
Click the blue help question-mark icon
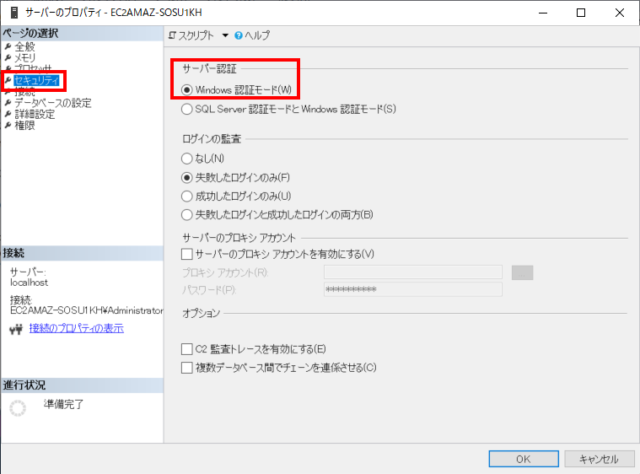(238, 36)
